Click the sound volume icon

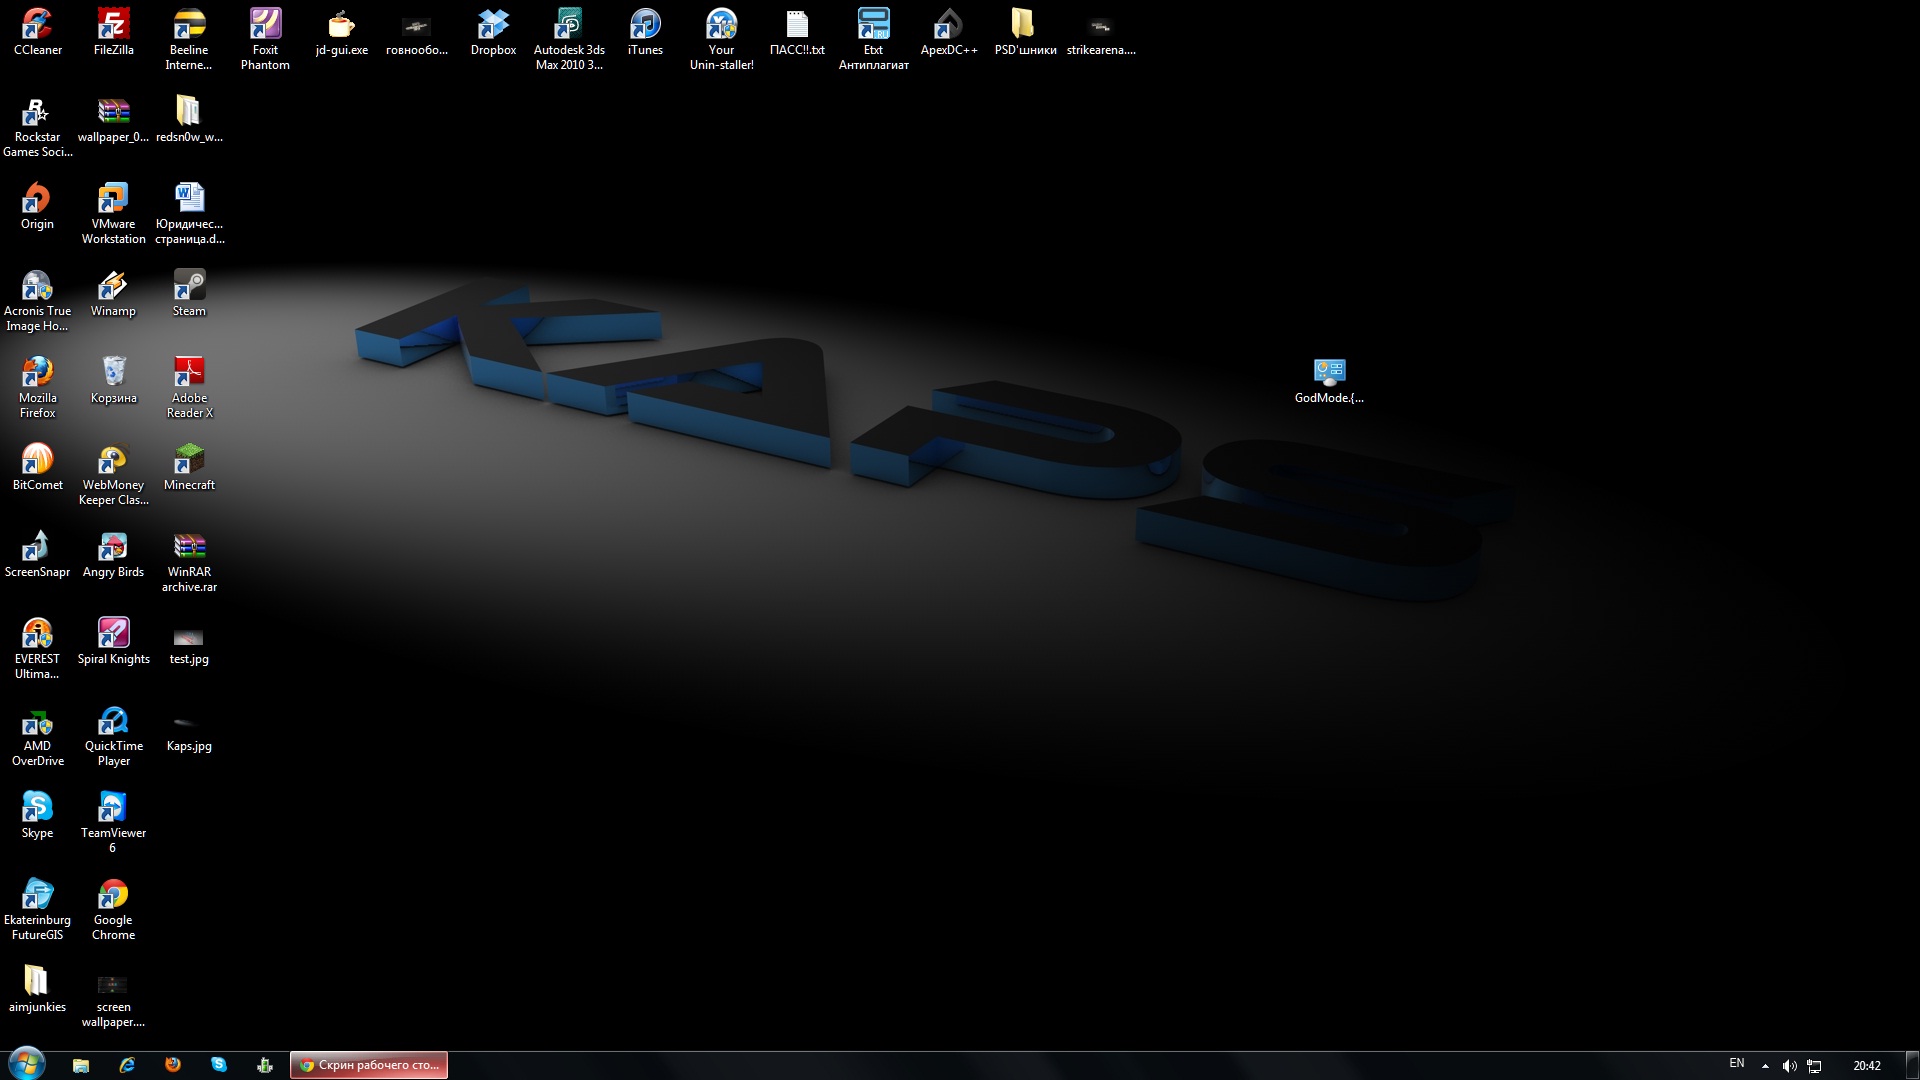click(x=1791, y=1064)
